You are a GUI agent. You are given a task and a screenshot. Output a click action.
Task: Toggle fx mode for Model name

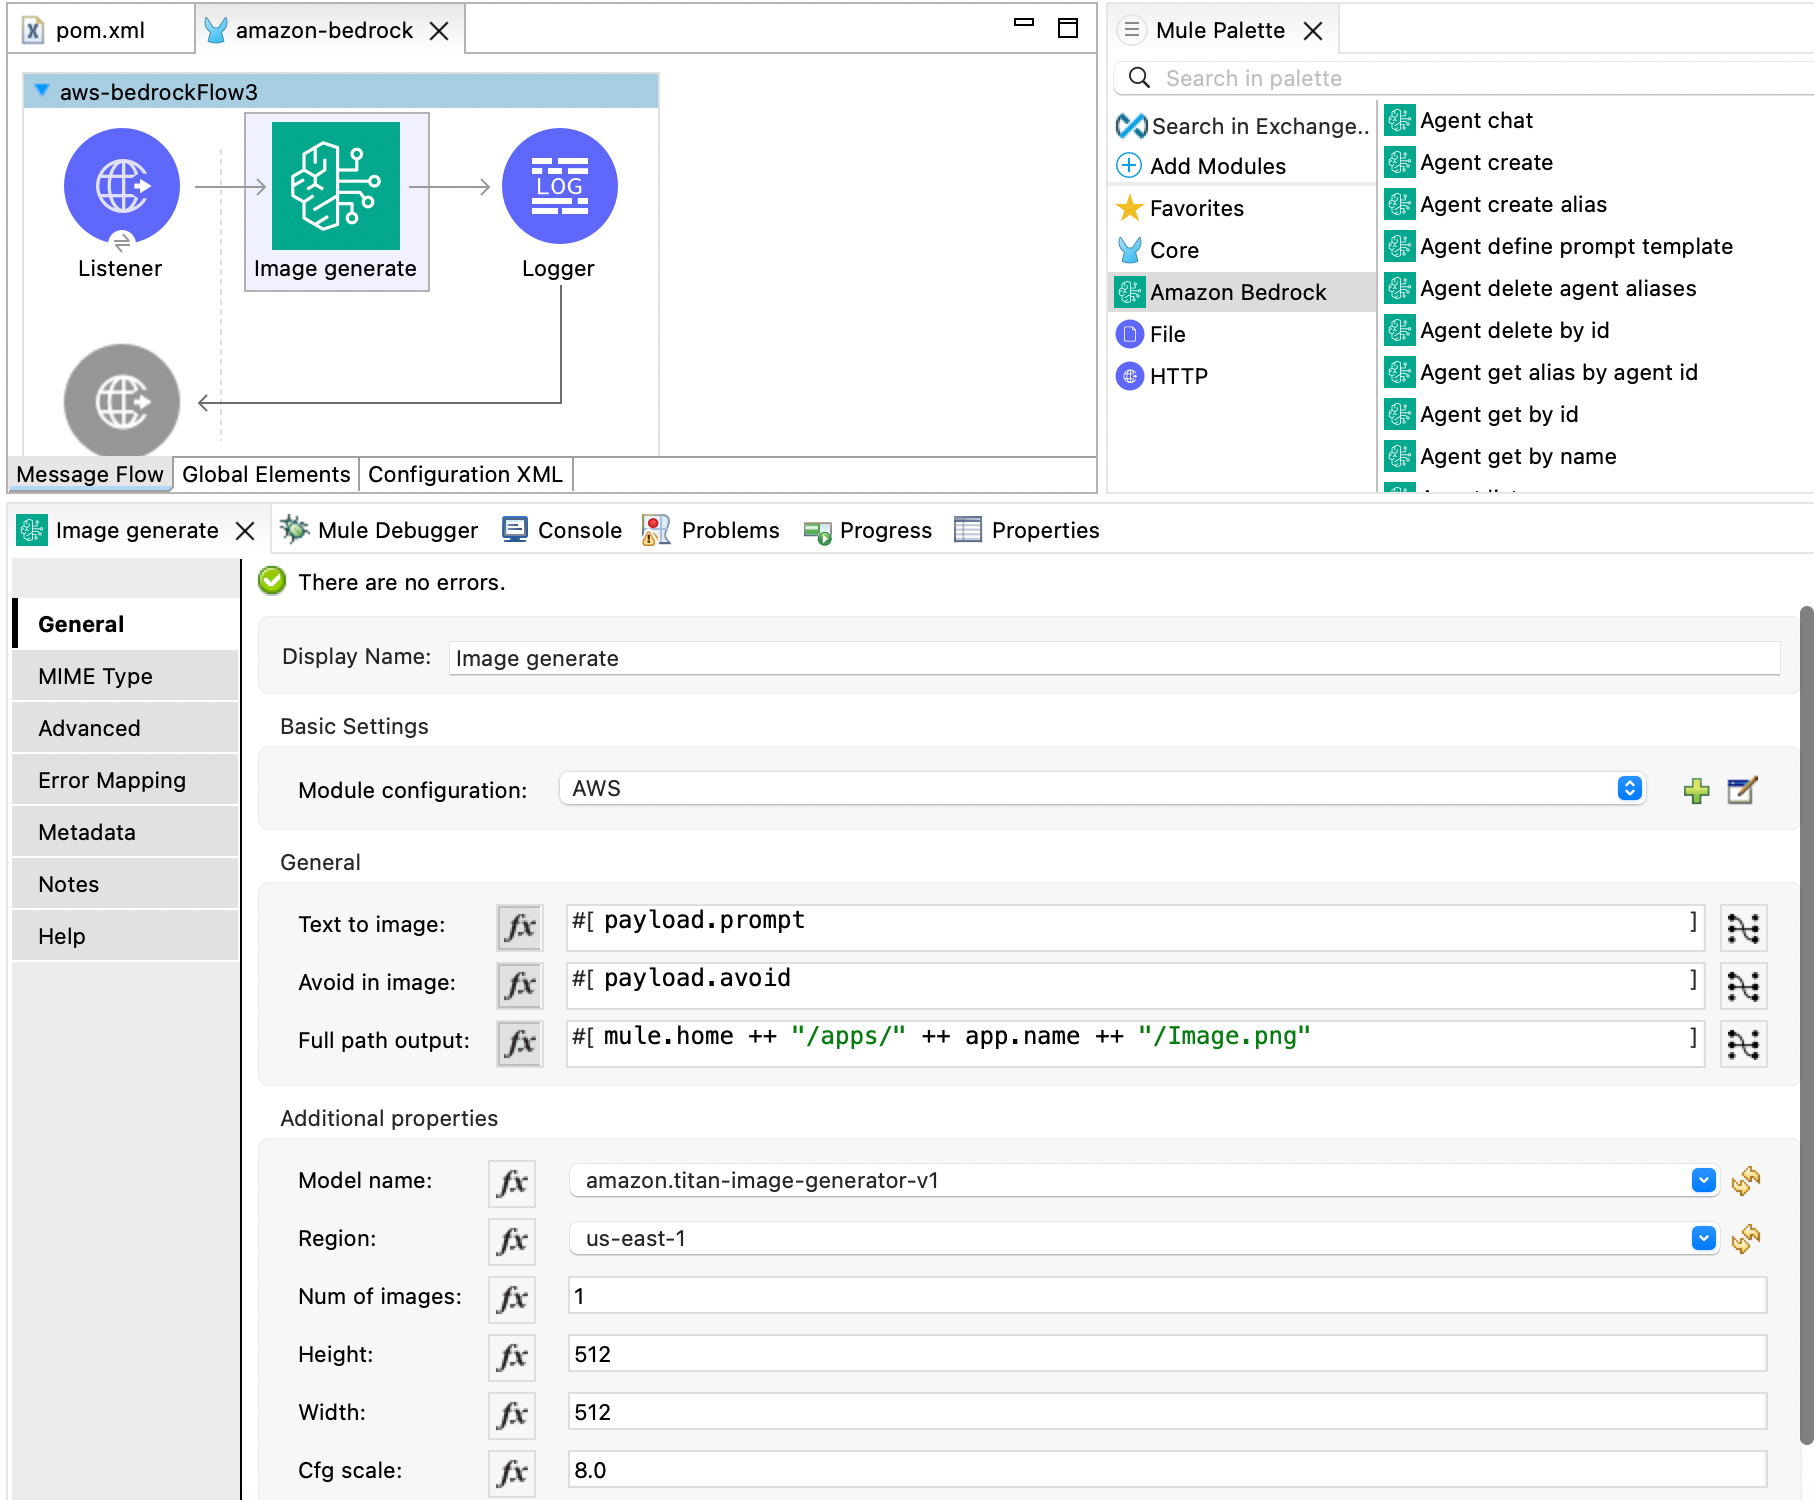pos(512,1183)
